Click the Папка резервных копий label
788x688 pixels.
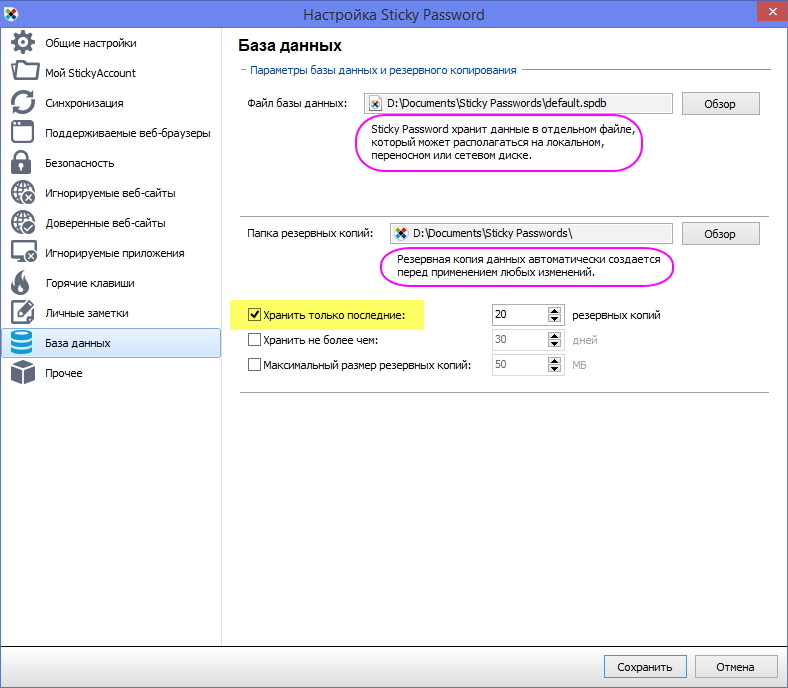[x=310, y=233]
